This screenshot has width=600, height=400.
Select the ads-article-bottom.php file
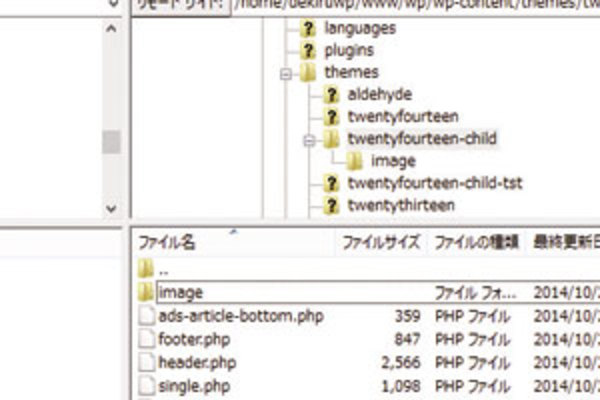(x=241, y=317)
